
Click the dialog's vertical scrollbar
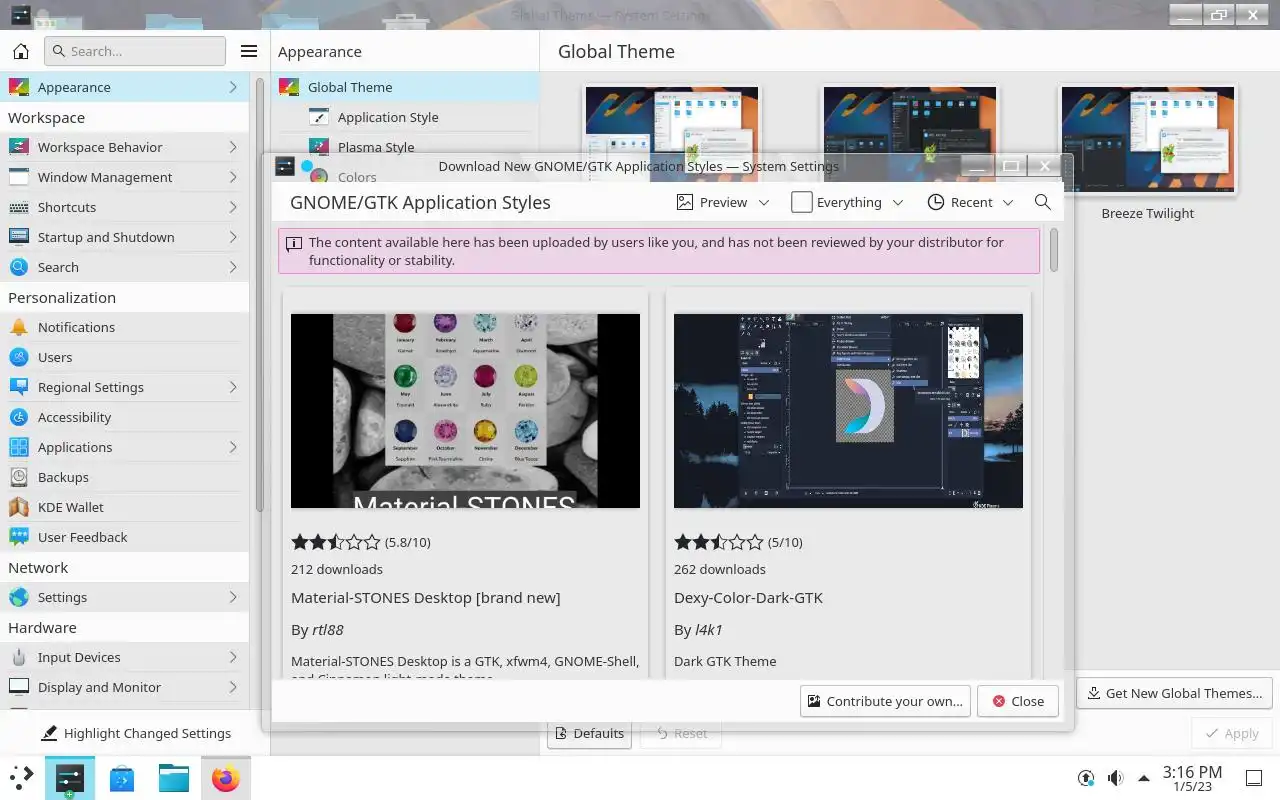(1054, 250)
